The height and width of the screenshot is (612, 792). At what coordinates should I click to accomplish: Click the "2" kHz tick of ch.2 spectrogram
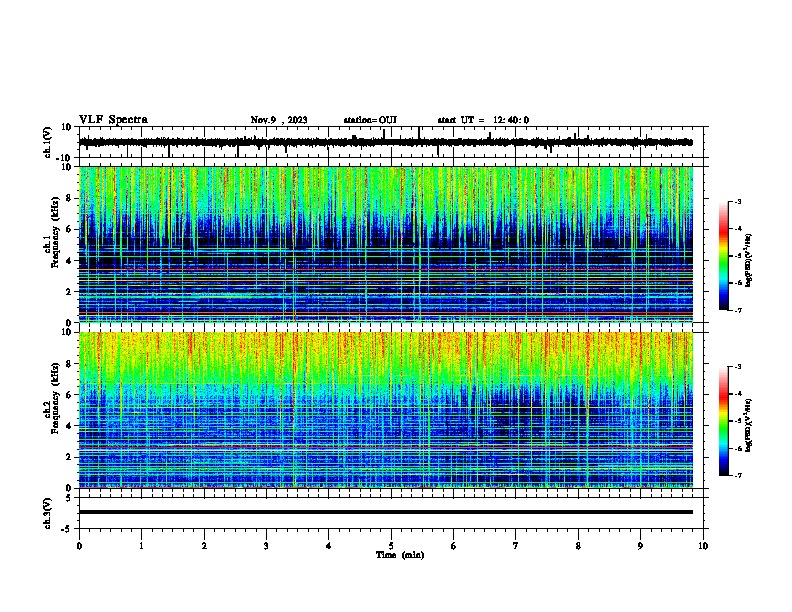click(x=70, y=457)
